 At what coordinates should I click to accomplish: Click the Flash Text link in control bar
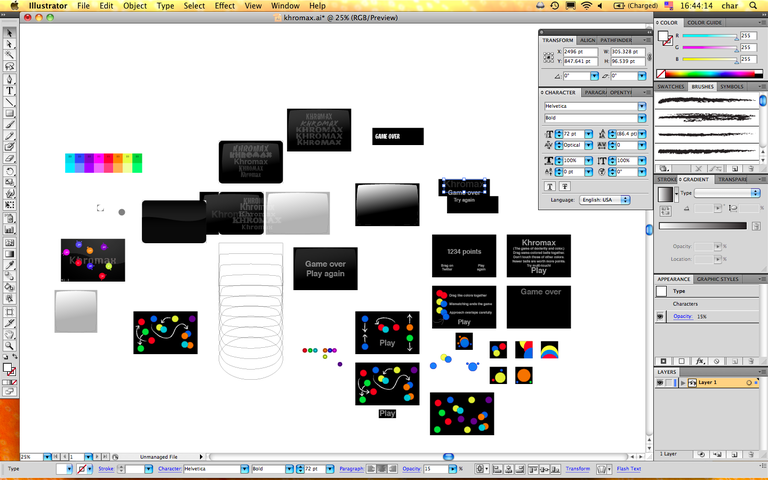(x=629, y=469)
